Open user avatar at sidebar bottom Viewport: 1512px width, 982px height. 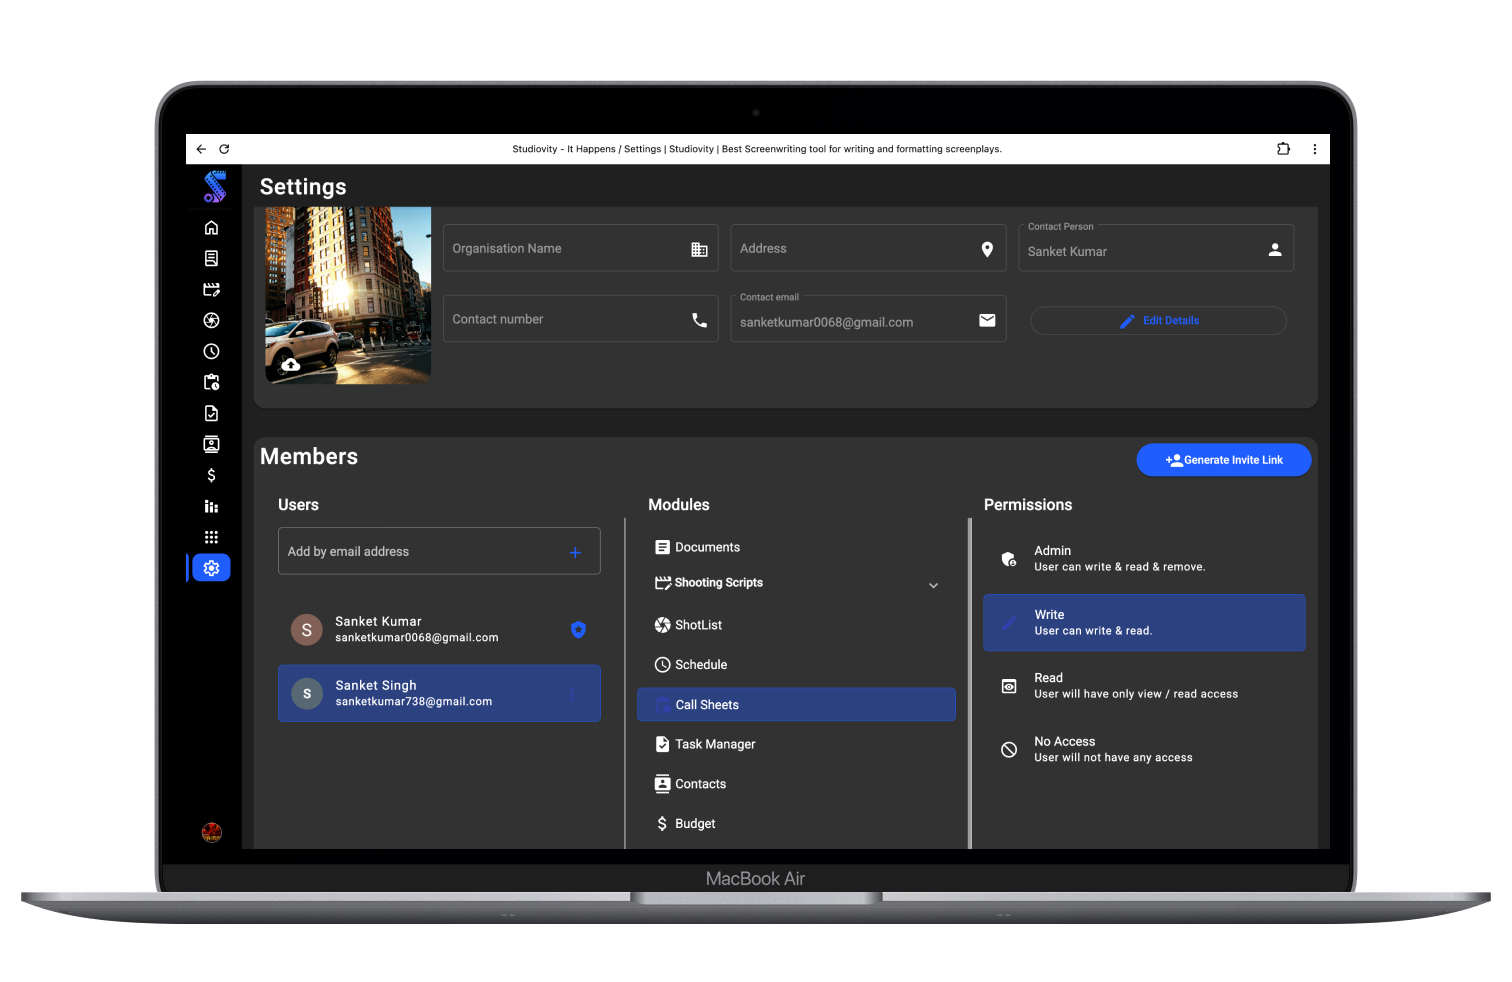tap(211, 833)
